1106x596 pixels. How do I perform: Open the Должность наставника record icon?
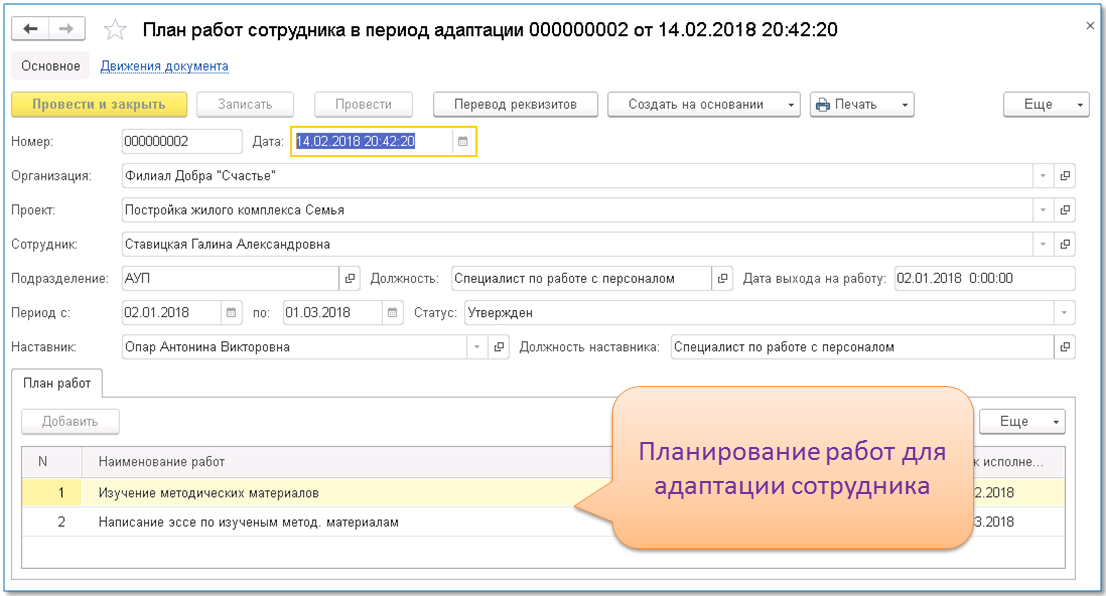pyautogui.click(x=1065, y=347)
